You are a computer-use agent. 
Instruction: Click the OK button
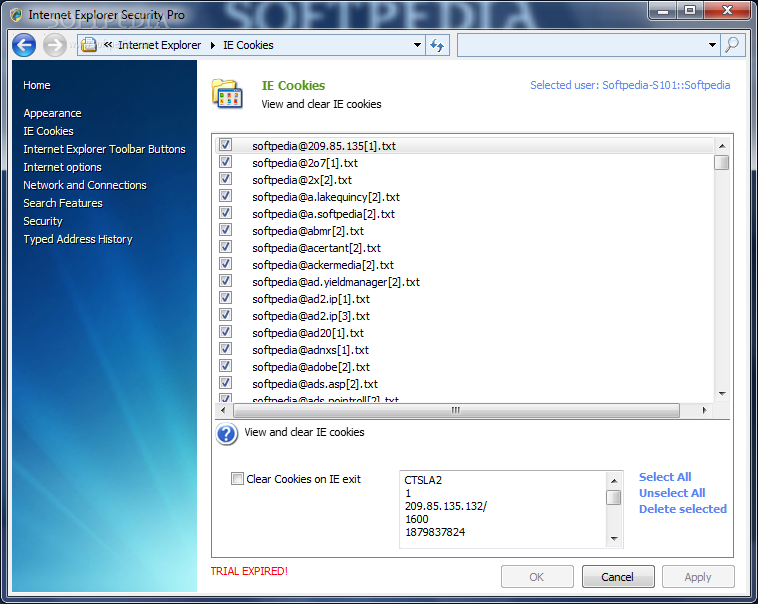click(x=537, y=576)
